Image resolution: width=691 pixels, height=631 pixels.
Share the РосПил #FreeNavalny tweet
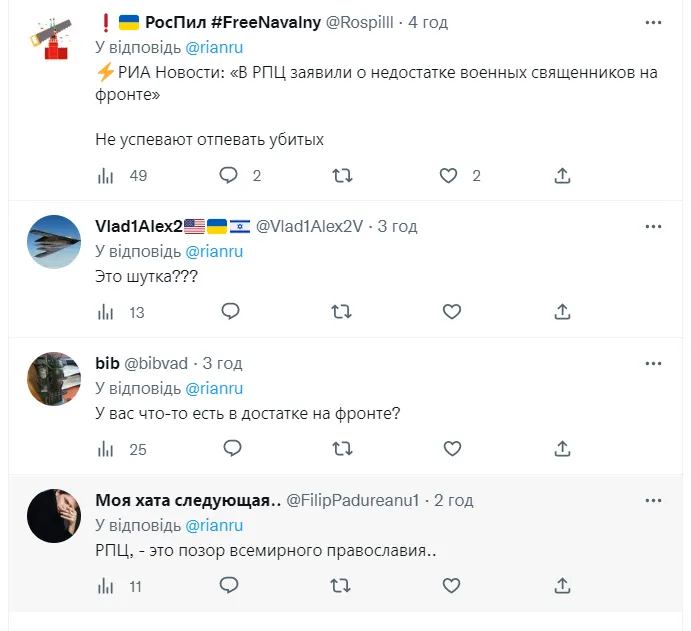[563, 176]
